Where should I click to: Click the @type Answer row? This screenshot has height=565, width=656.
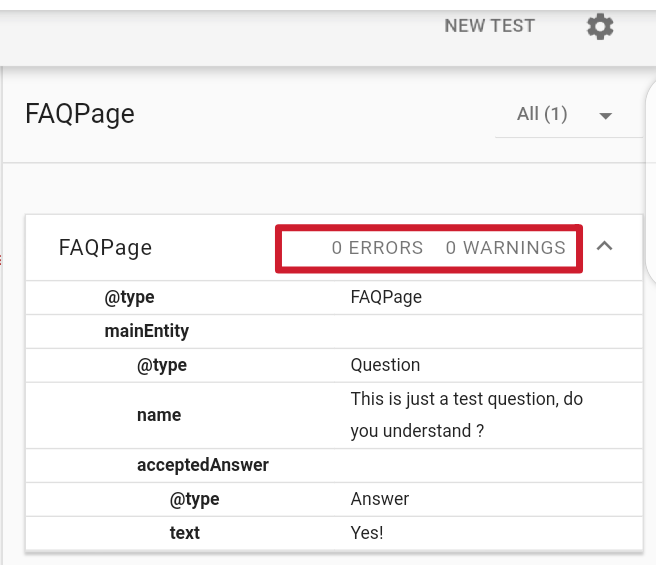coord(334,499)
